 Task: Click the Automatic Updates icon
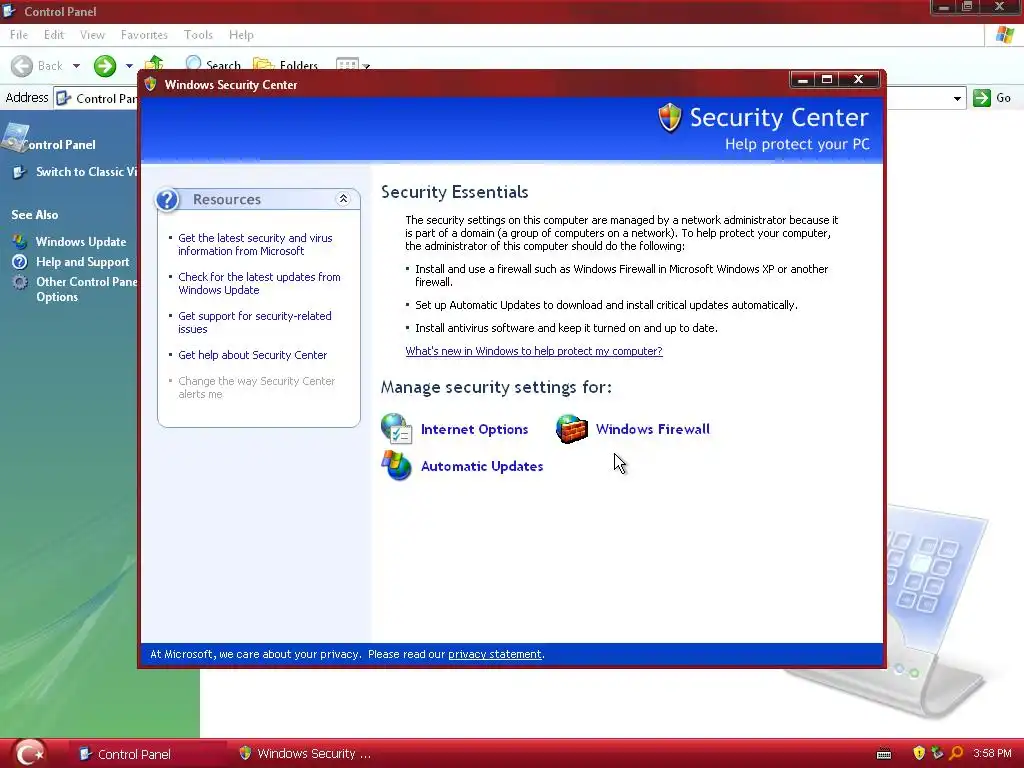coord(396,466)
